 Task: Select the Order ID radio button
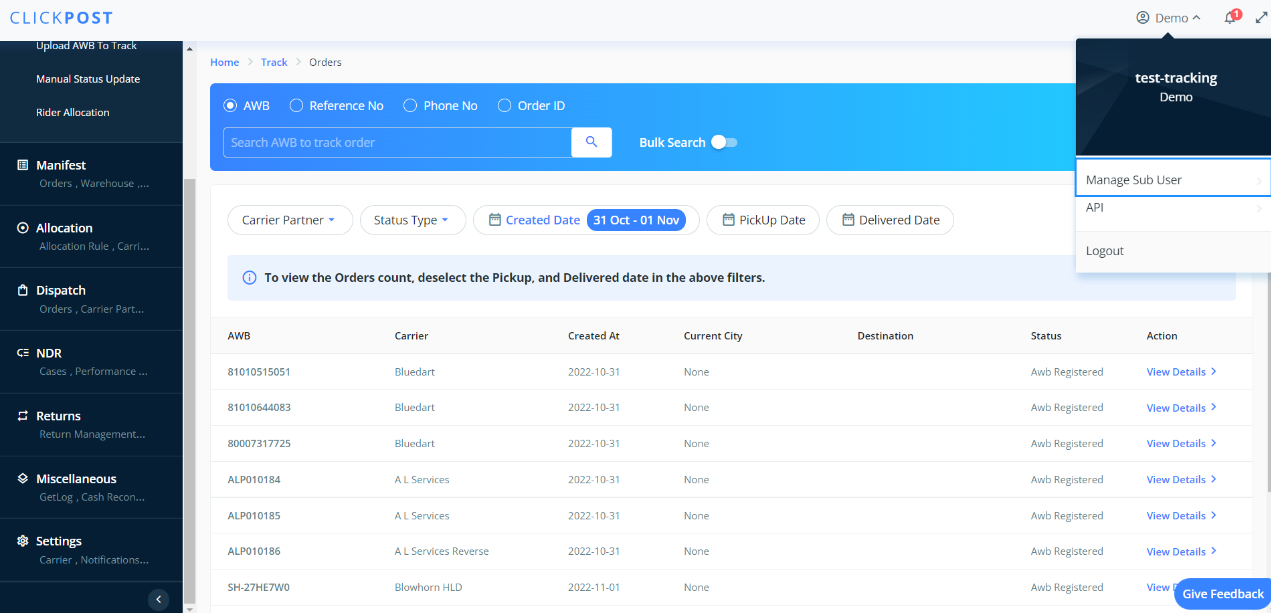tap(504, 105)
